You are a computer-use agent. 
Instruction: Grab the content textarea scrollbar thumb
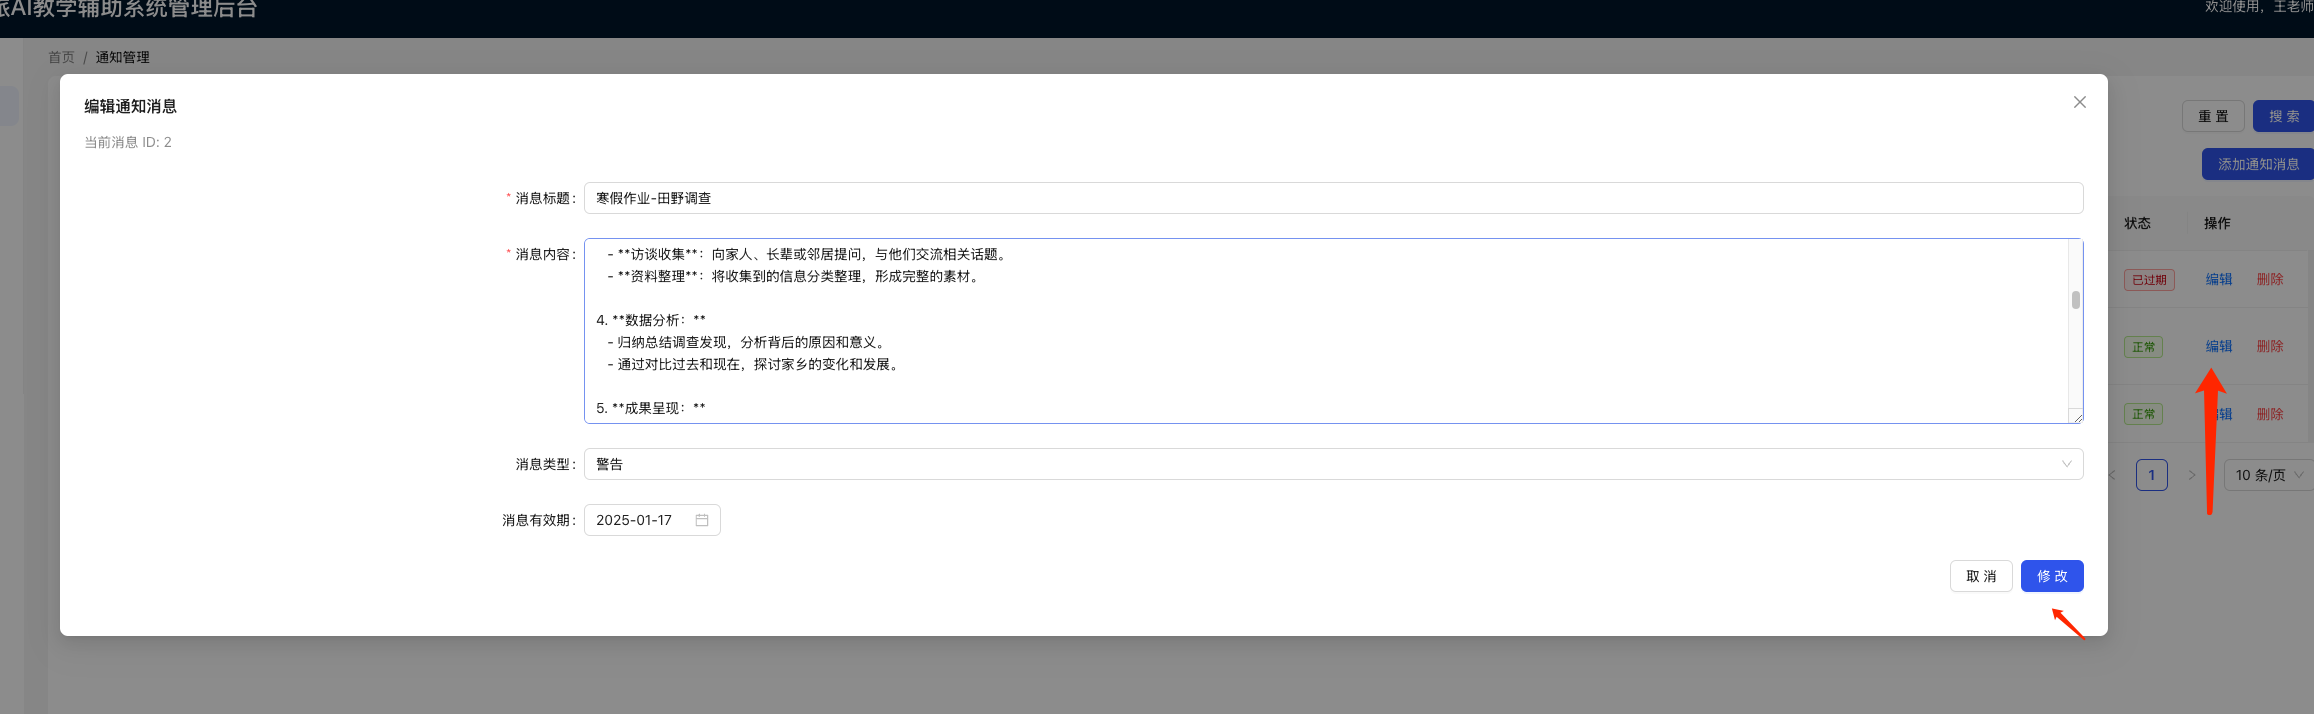(x=2076, y=300)
